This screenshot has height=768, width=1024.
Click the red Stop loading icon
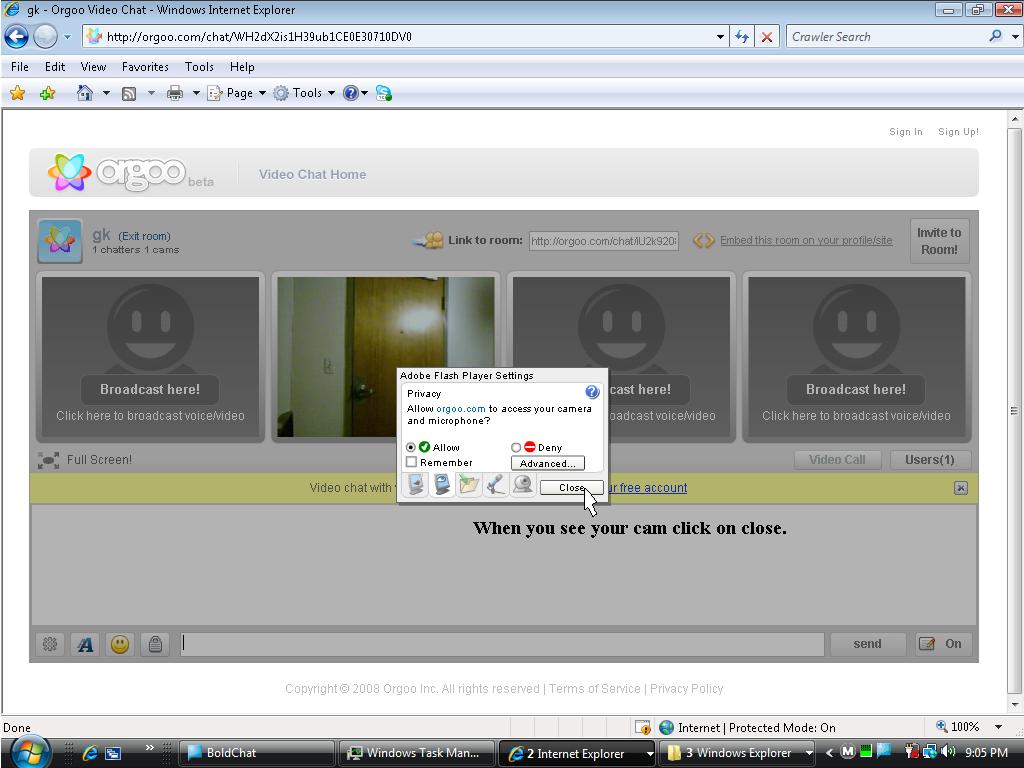pos(767,37)
